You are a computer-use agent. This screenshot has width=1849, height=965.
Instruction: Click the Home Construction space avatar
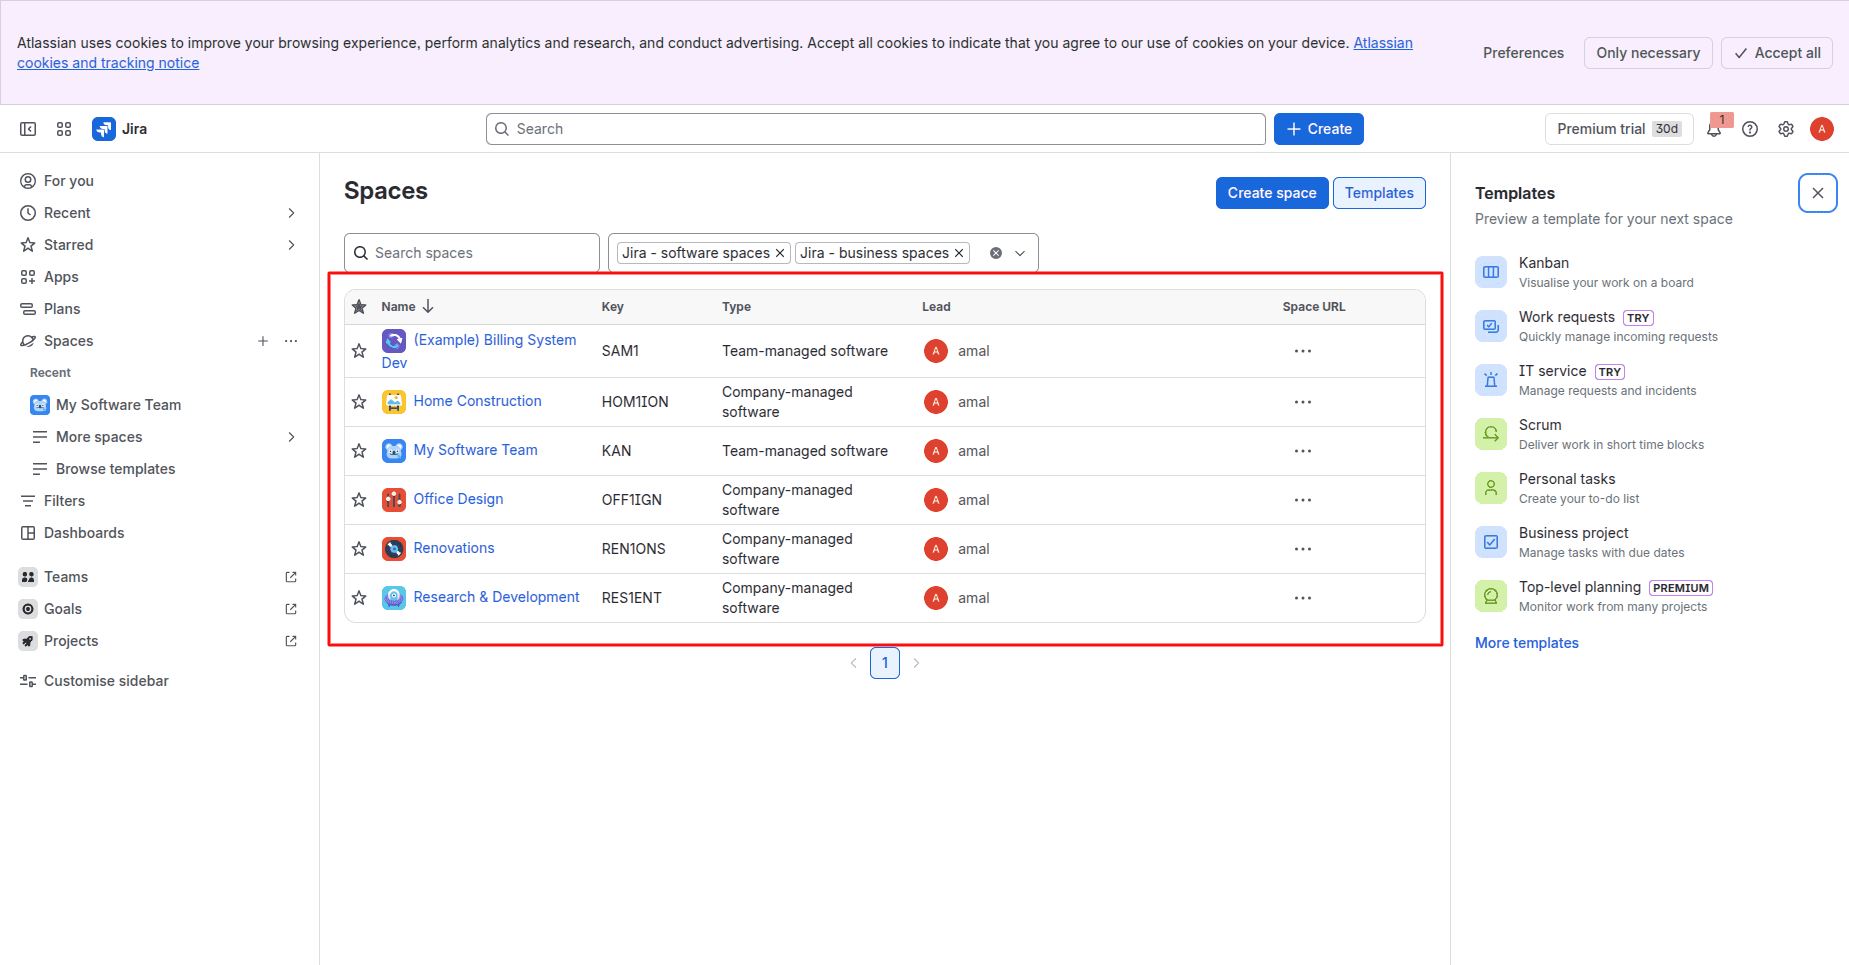point(394,402)
